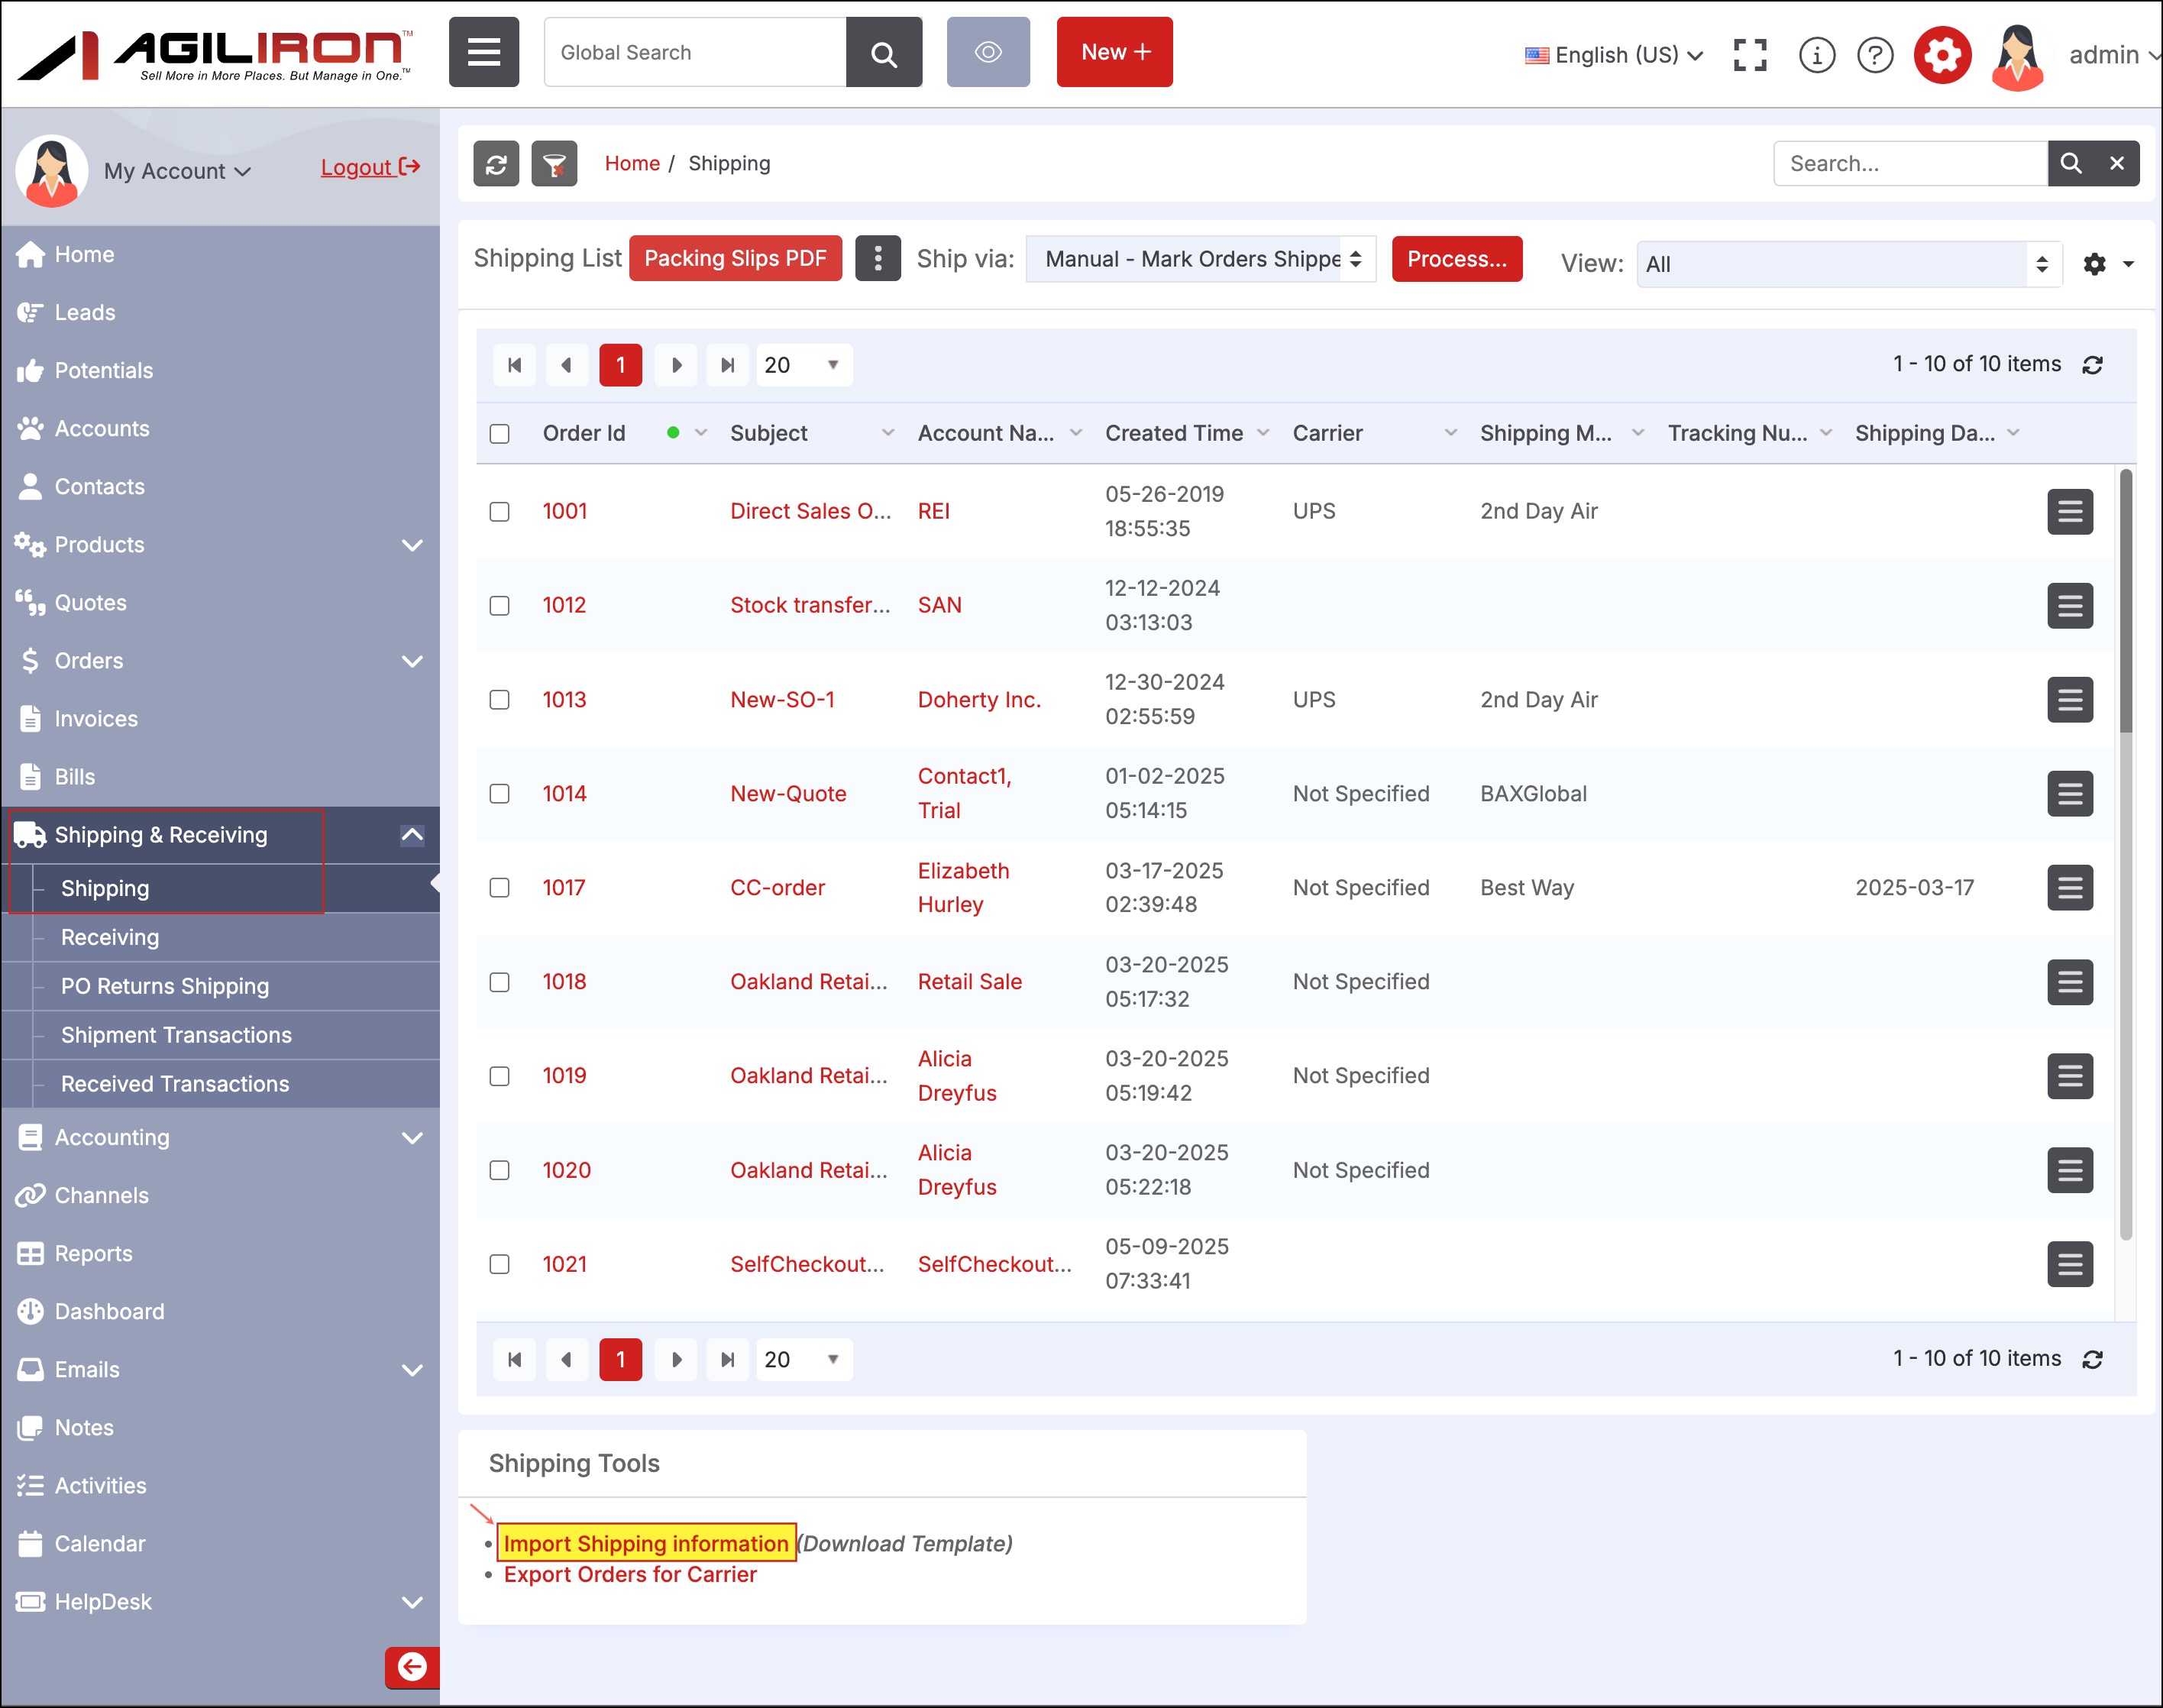Click the admin avatar in header
The image size is (2163, 1708).
coord(2016,57)
